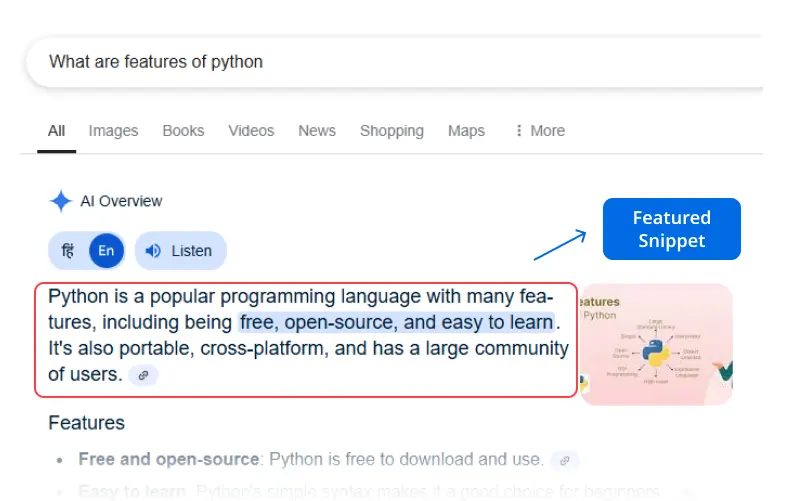Click the three-dot icon beside More

[x=518, y=131]
